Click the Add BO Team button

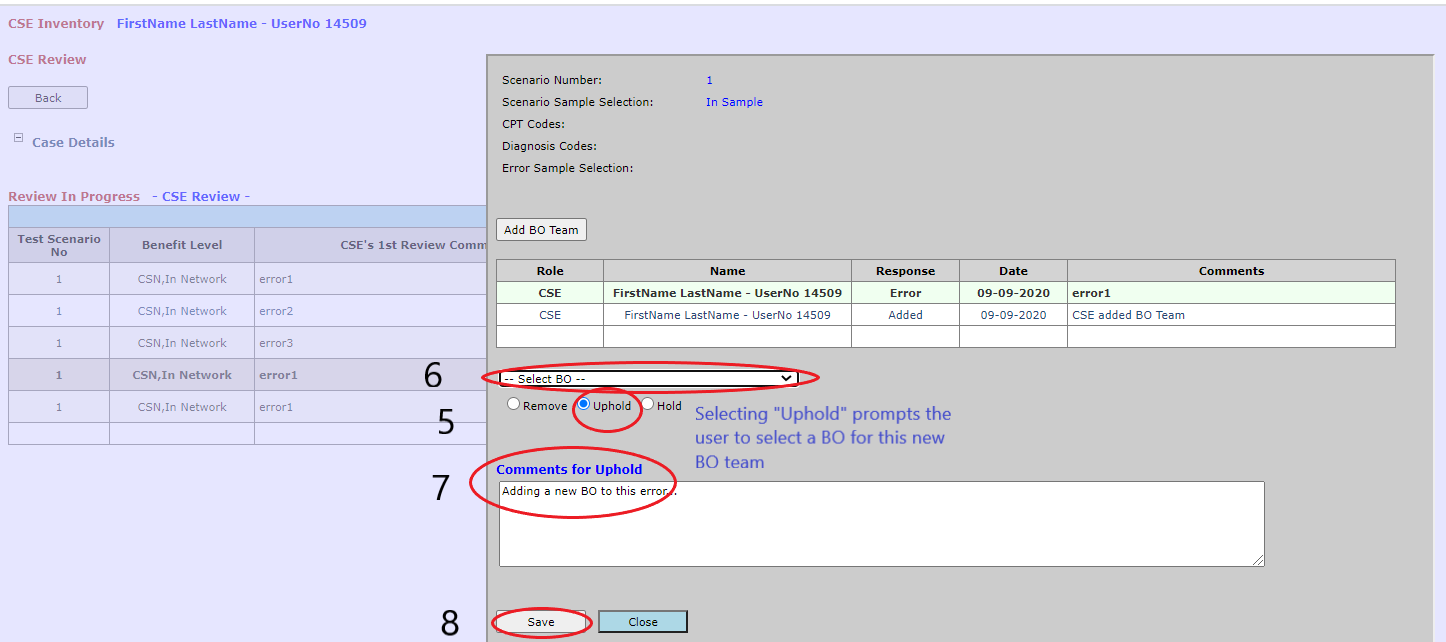(x=541, y=230)
